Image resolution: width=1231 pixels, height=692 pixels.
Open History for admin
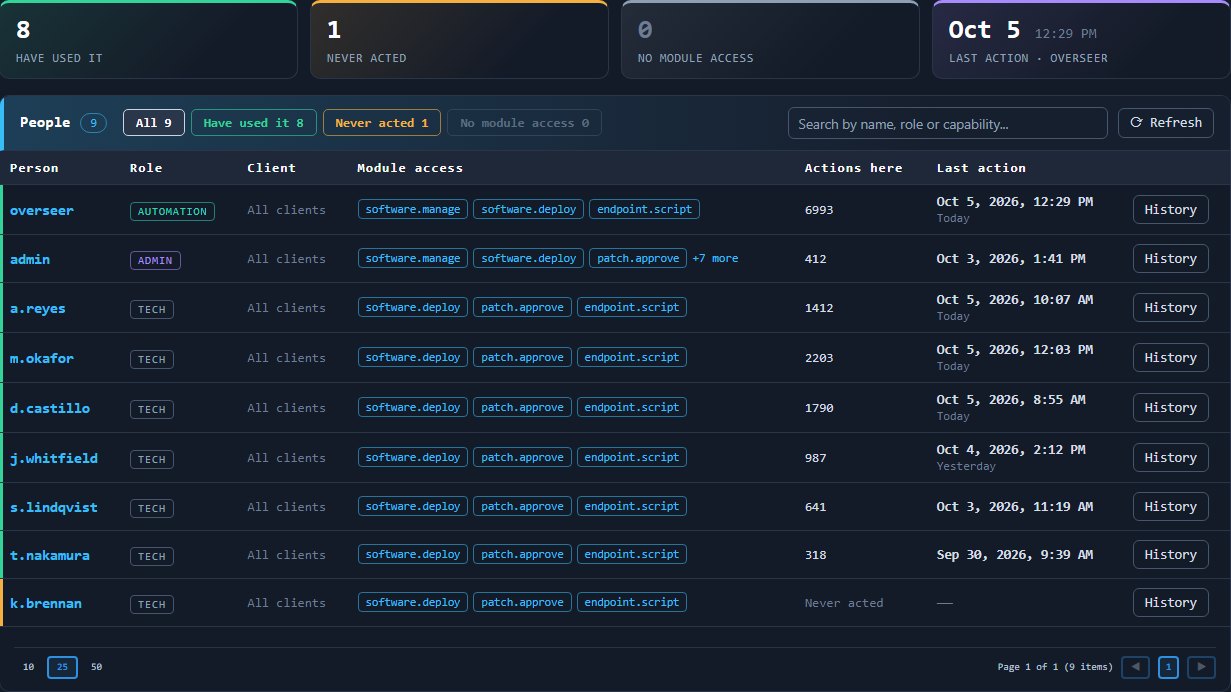coord(1170,259)
